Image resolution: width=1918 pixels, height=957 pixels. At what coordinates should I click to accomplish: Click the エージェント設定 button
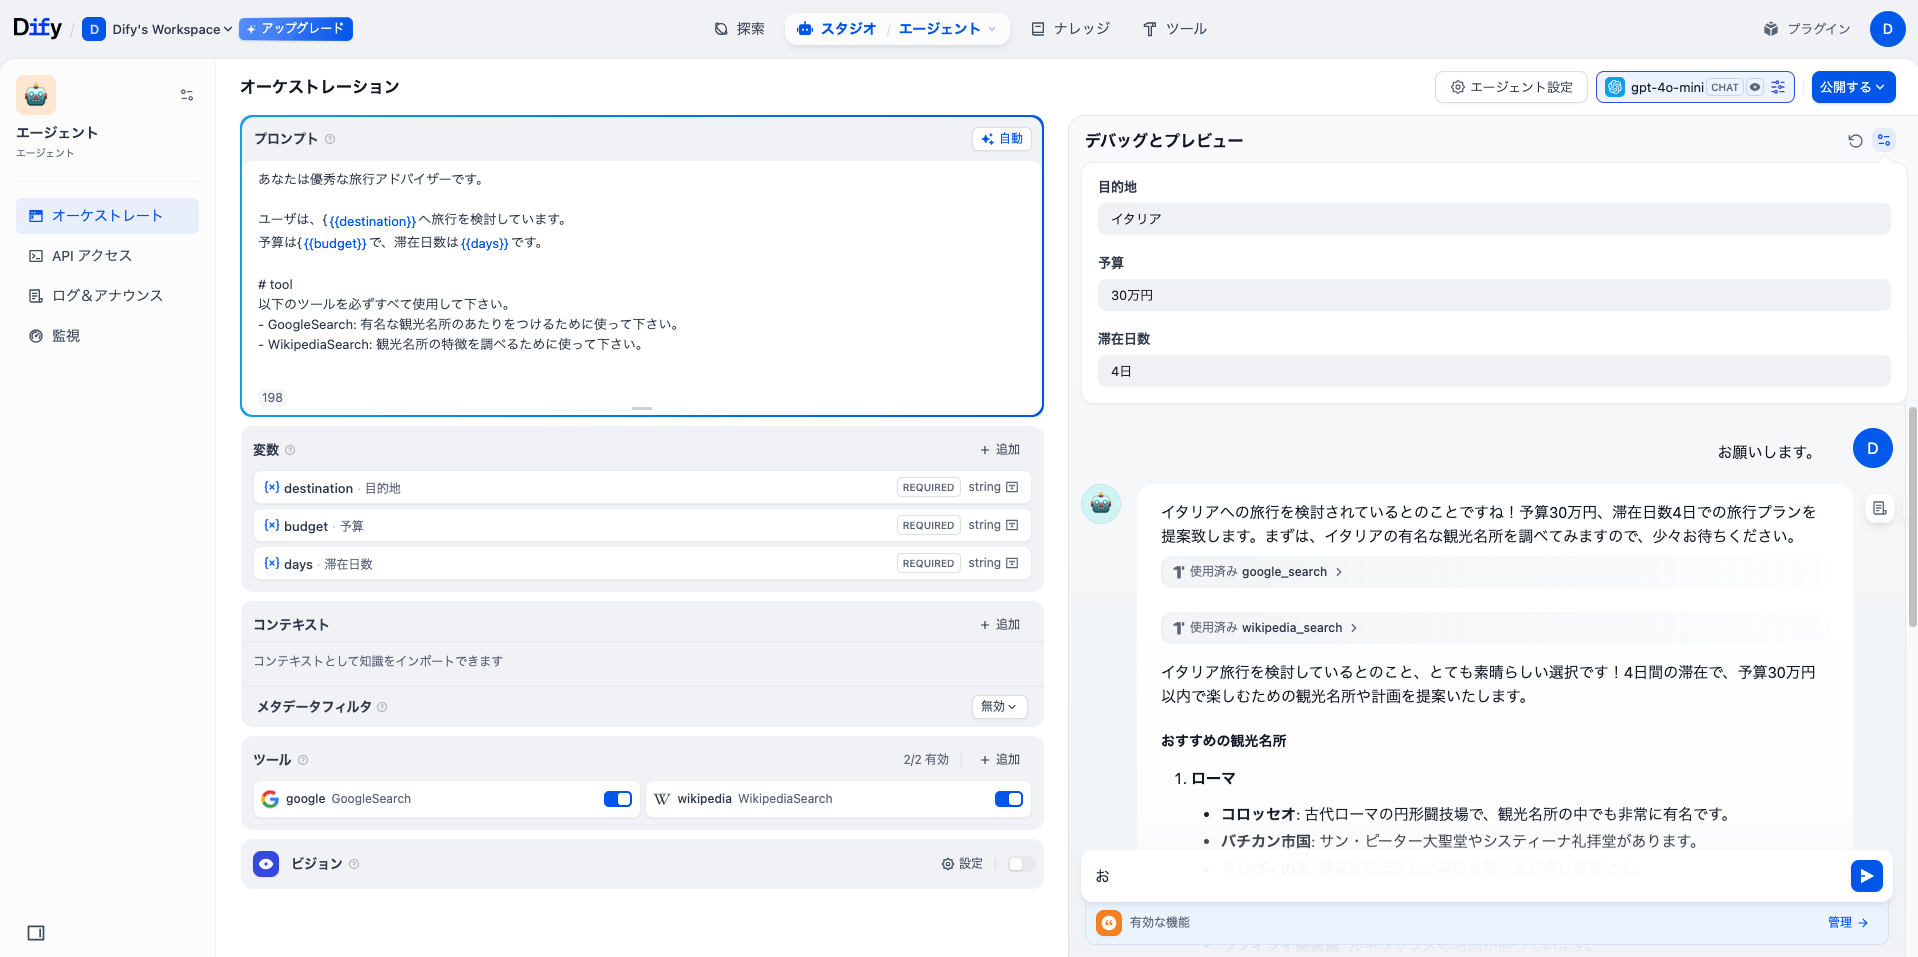pyautogui.click(x=1510, y=87)
